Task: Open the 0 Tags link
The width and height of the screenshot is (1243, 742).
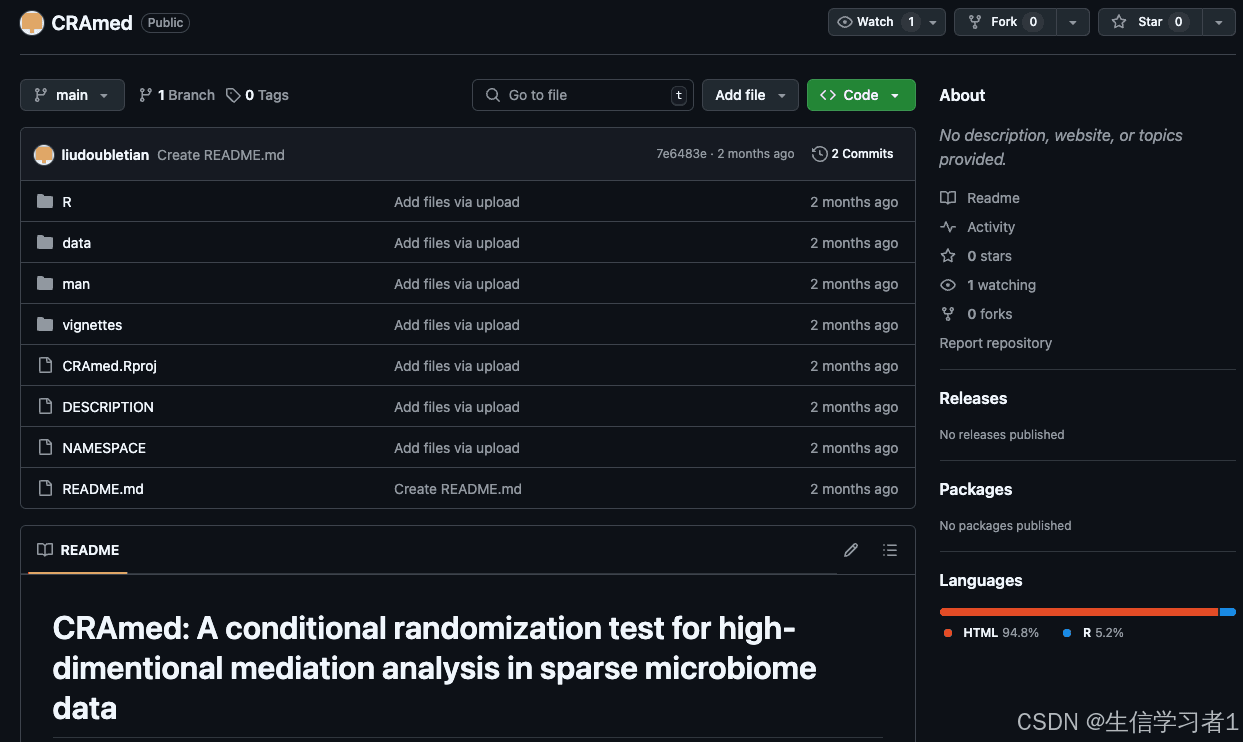Action: click(257, 95)
